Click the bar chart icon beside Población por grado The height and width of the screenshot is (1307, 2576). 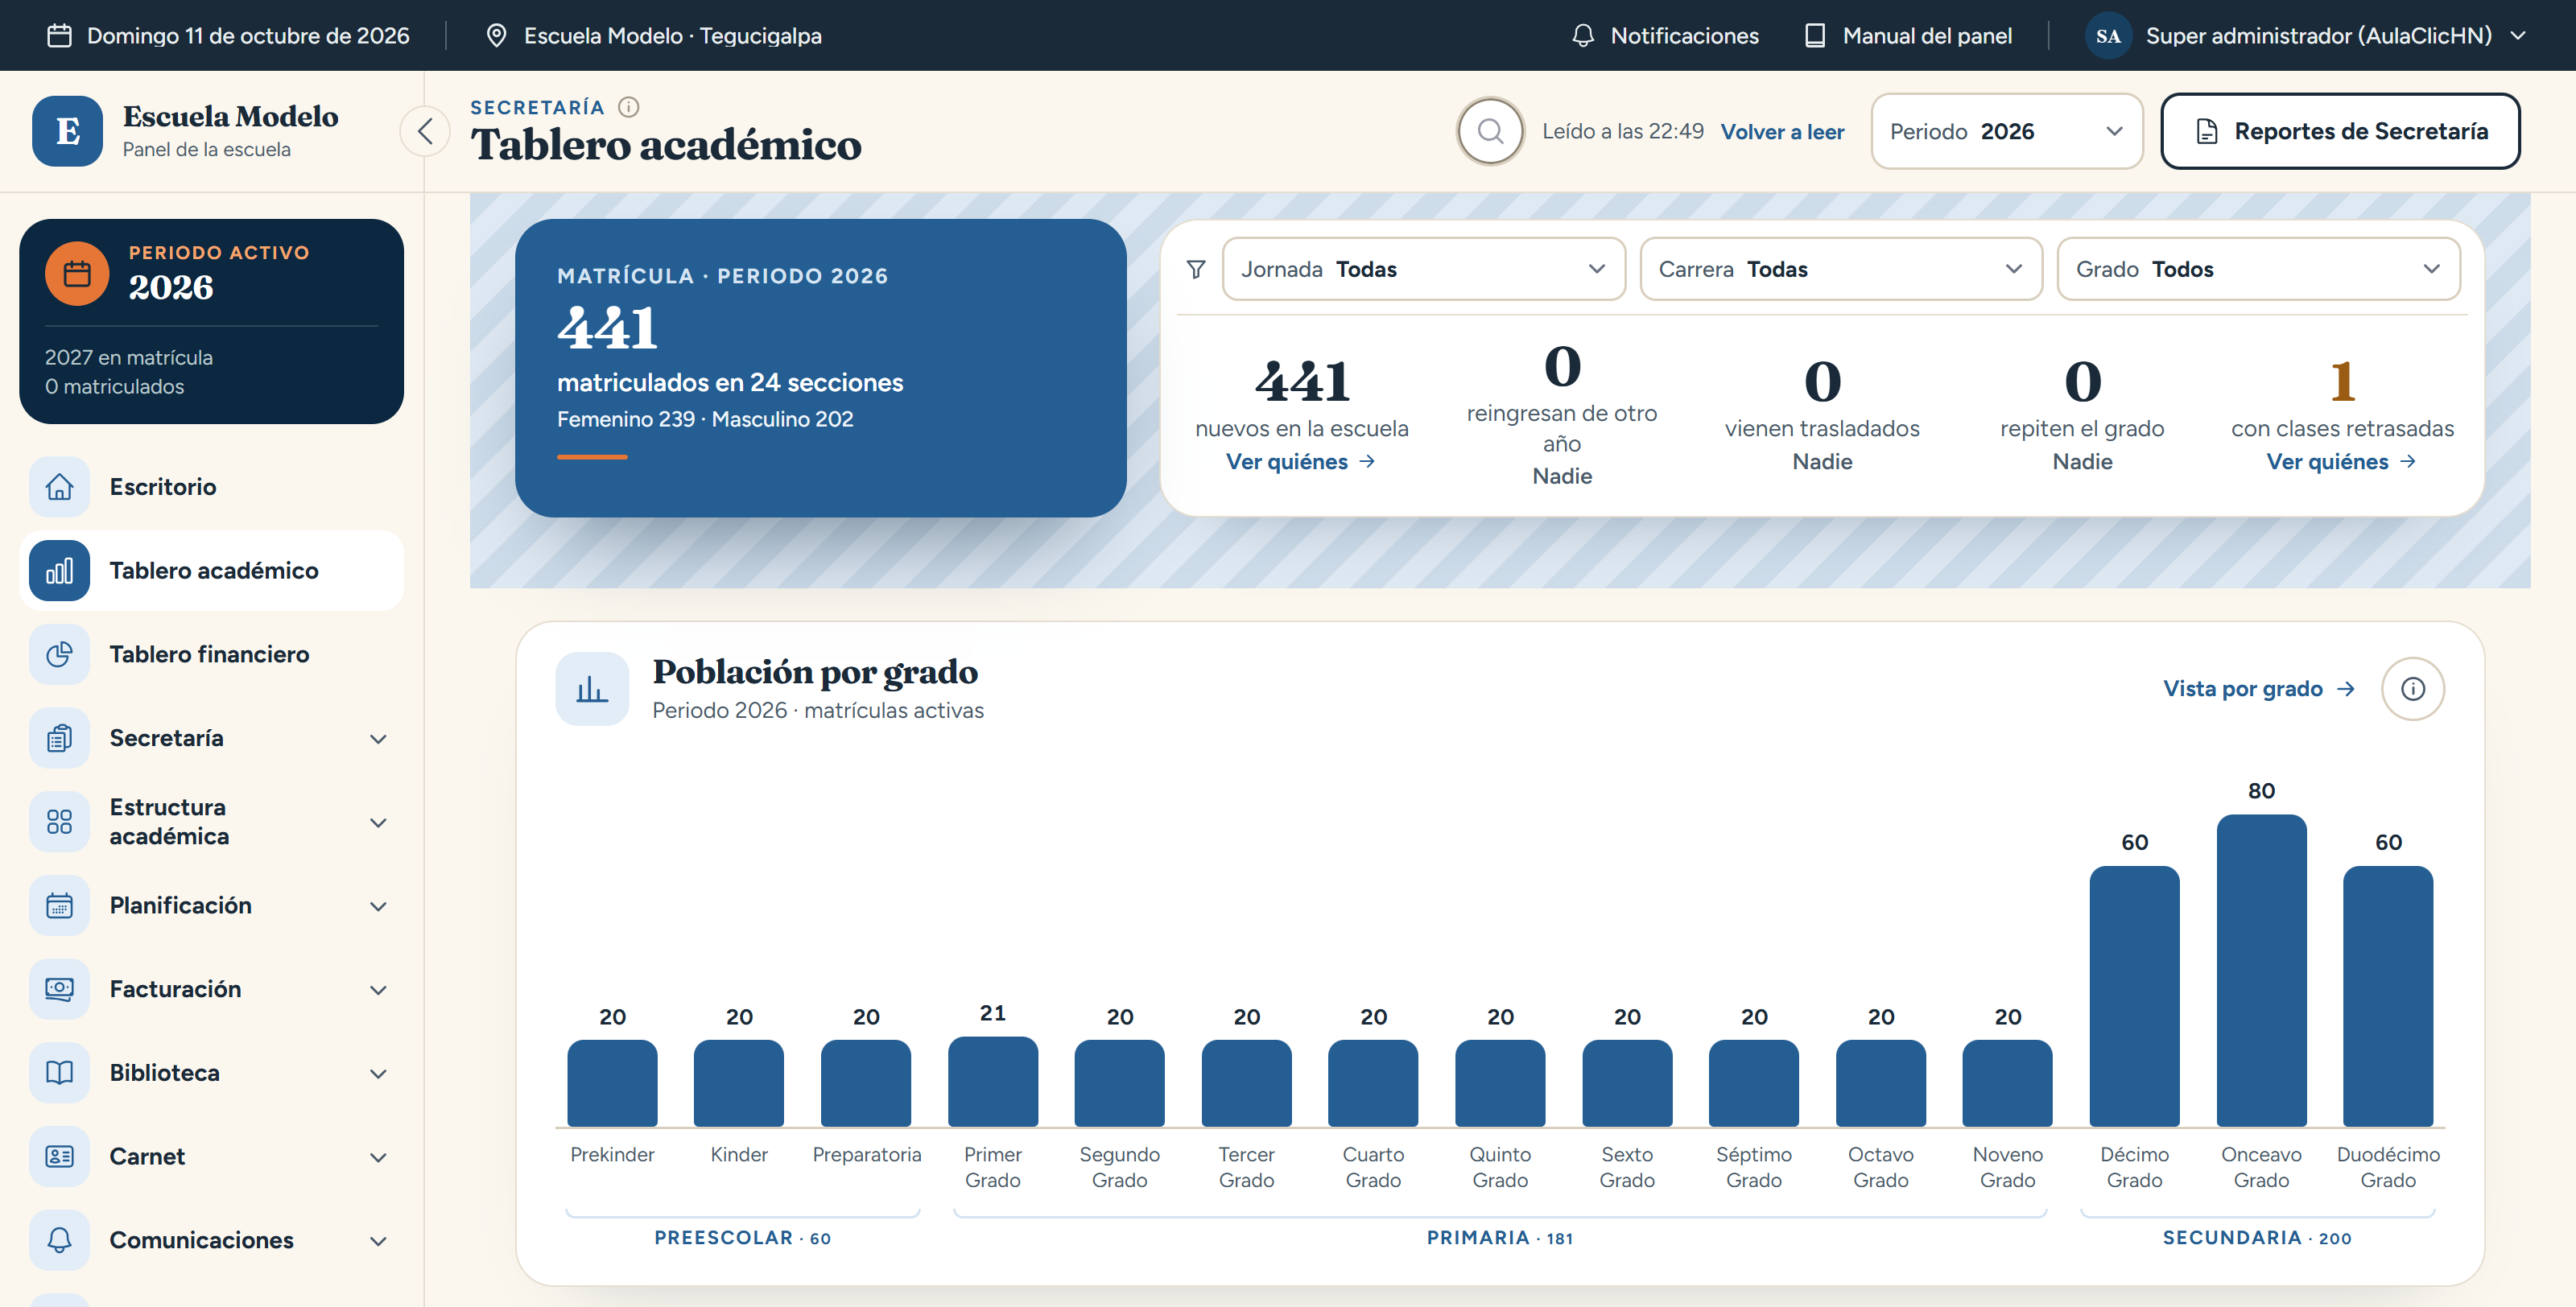click(592, 688)
